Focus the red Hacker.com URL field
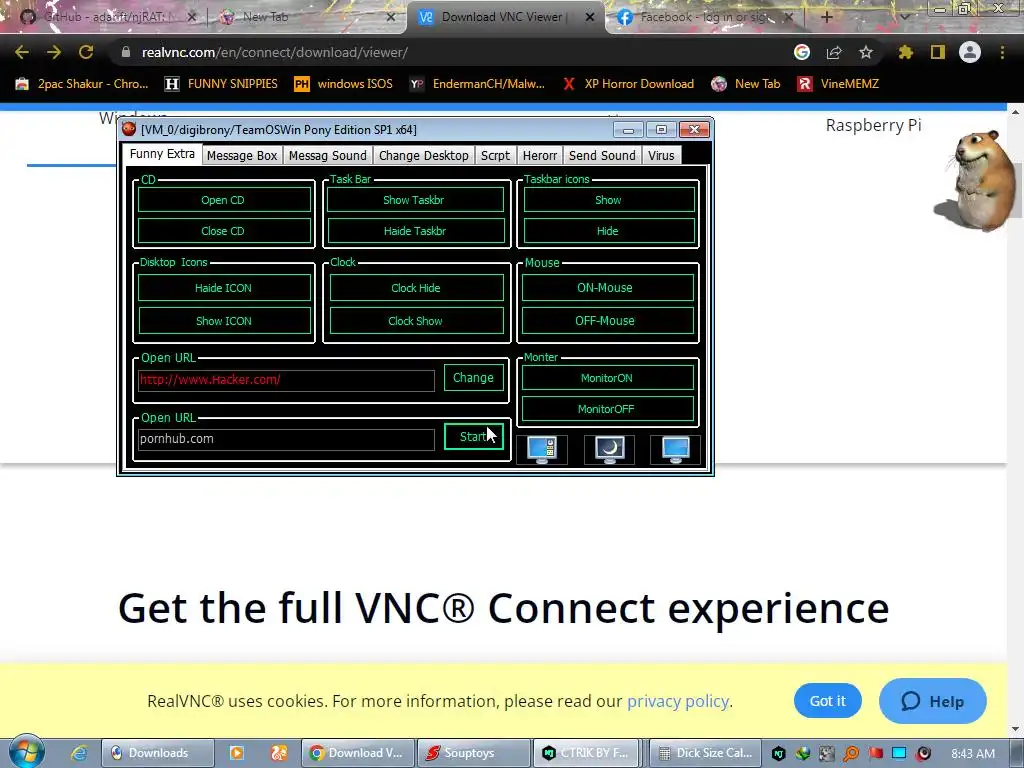The width and height of the screenshot is (1024, 768). [286, 380]
